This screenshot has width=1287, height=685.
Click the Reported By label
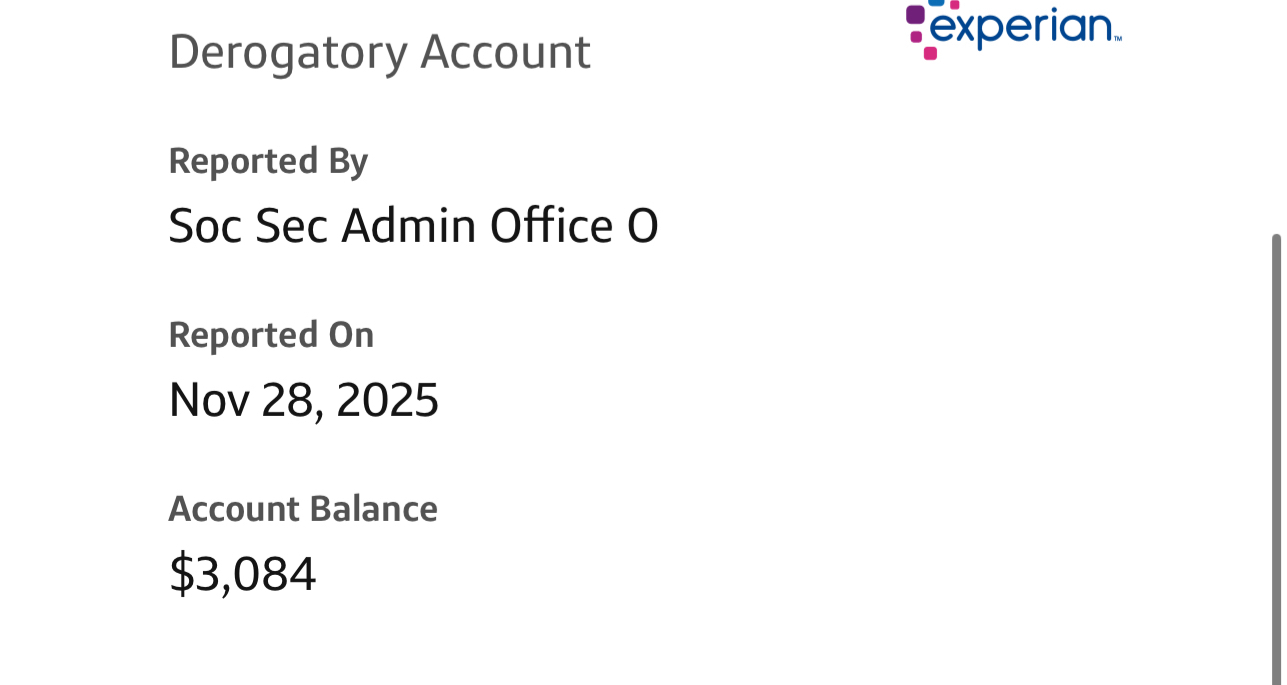click(x=268, y=161)
